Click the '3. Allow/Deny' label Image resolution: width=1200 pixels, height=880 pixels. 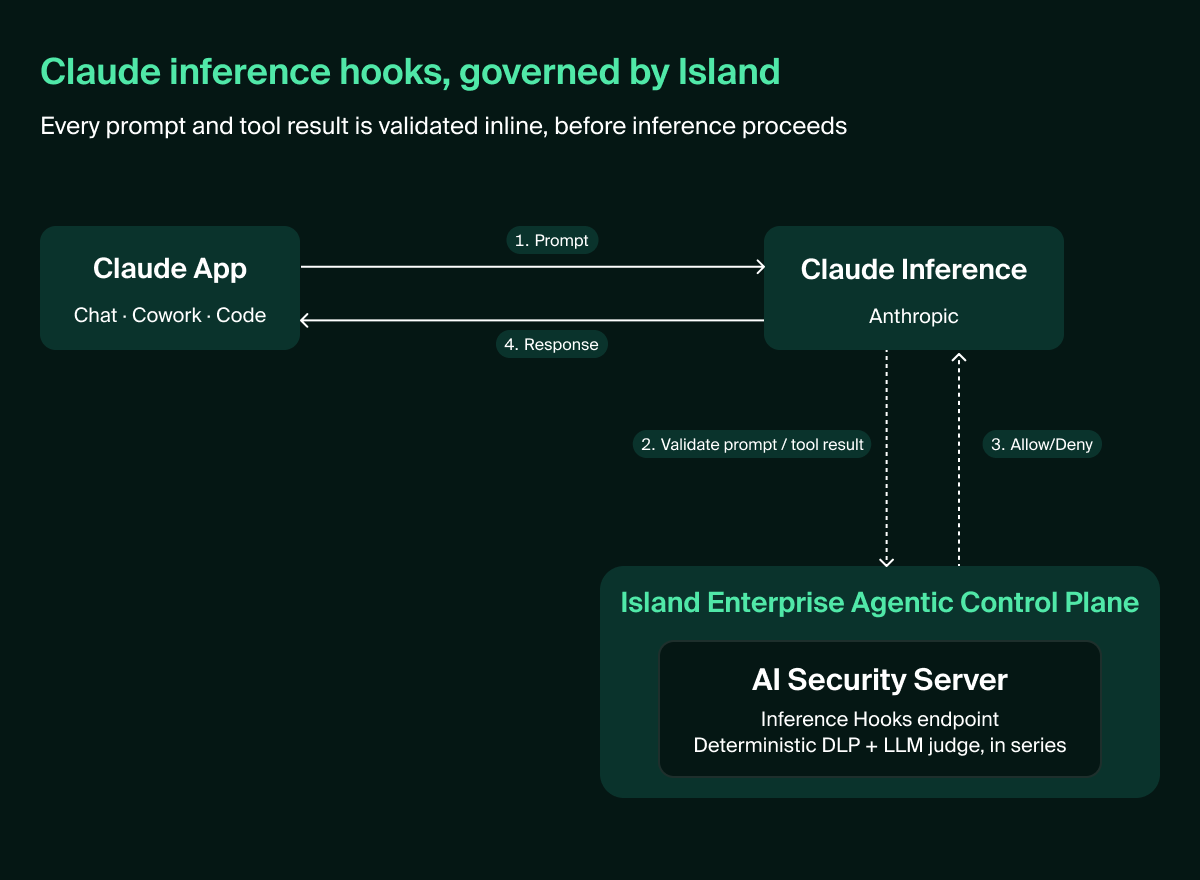(x=1041, y=444)
